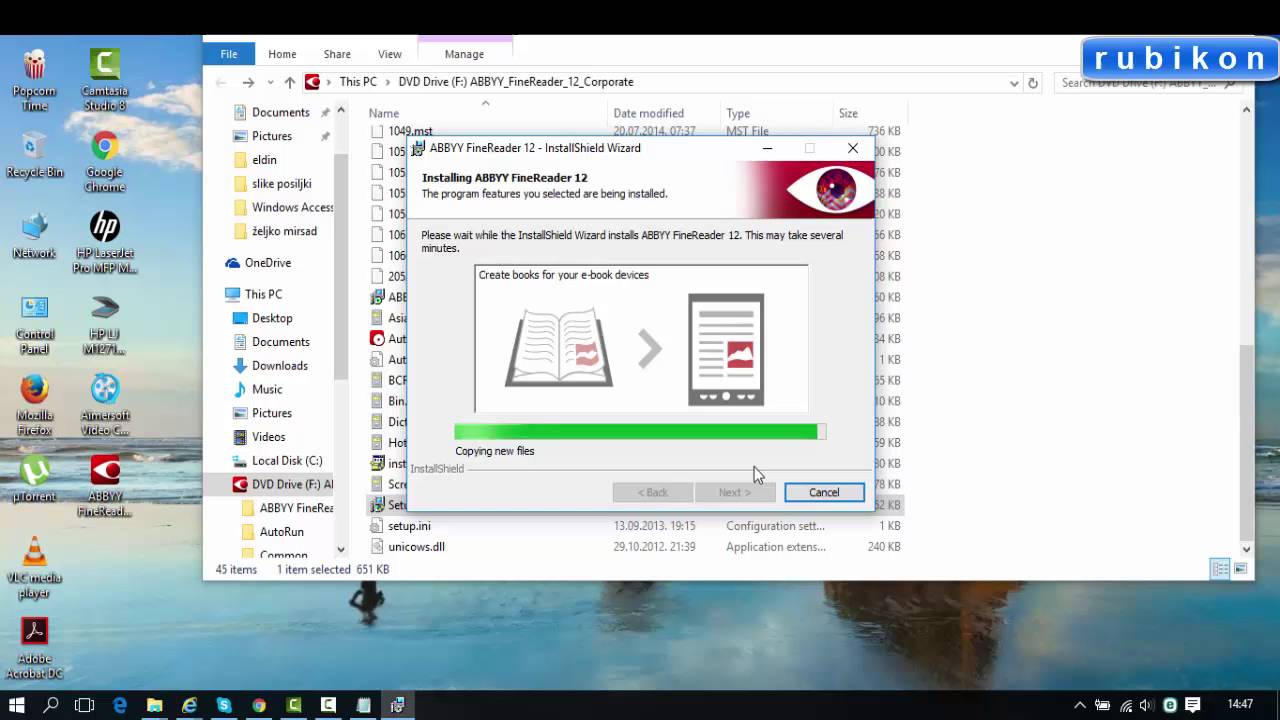Switch to installer task in taskbar
This screenshot has height=720, width=1280.
coord(397,705)
